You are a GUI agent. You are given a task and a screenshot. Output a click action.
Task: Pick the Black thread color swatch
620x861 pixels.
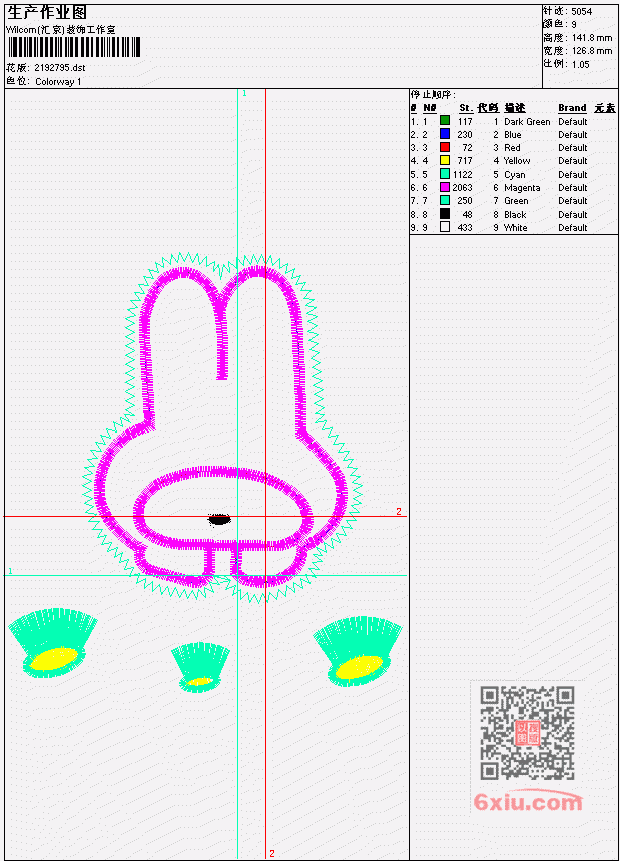pyautogui.click(x=445, y=214)
